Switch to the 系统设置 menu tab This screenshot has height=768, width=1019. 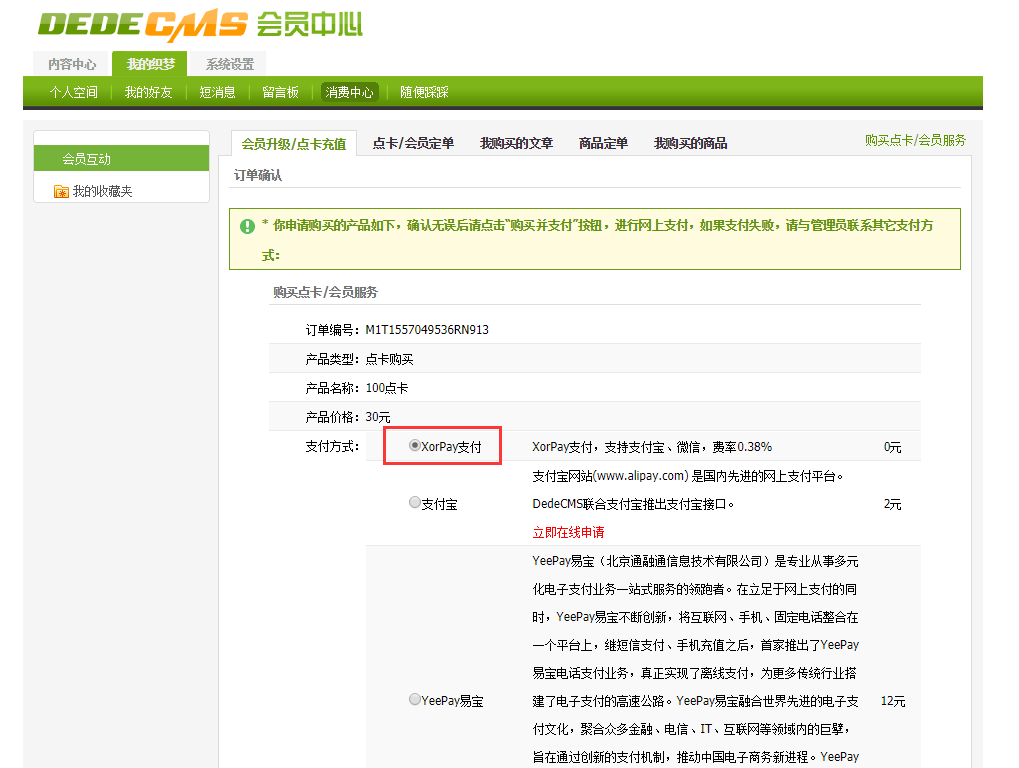231,63
